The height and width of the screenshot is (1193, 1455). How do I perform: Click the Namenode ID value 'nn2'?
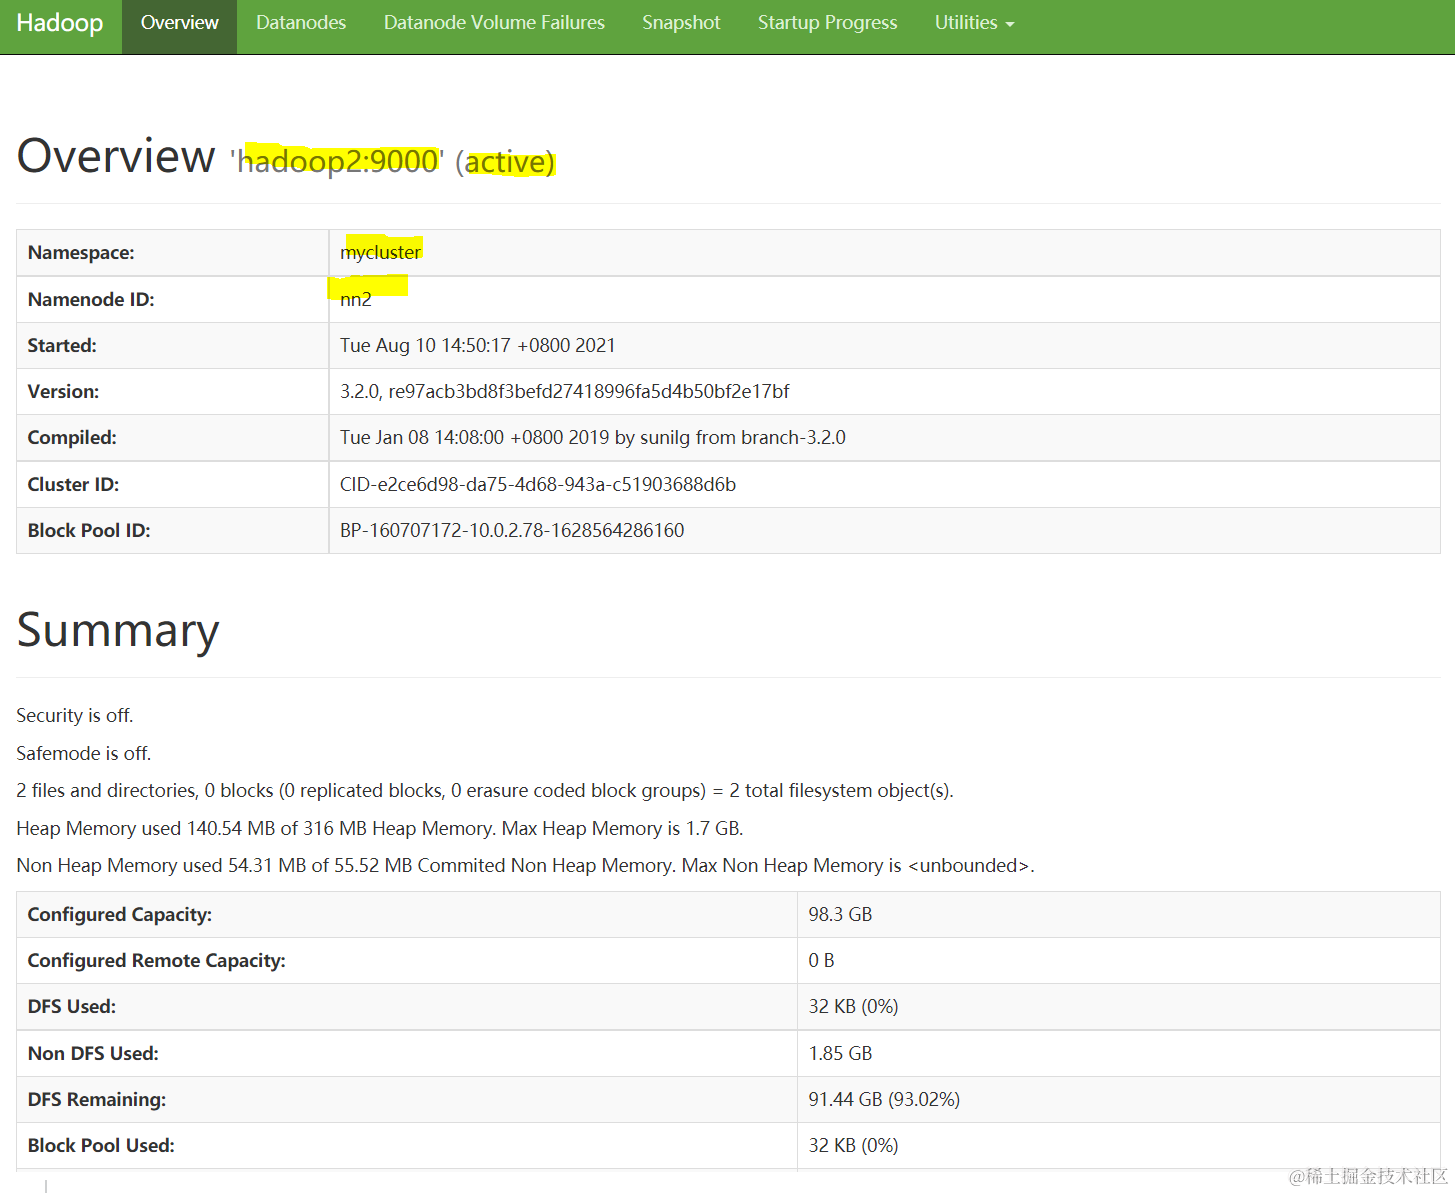pyautogui.click(x=356, y=299)
